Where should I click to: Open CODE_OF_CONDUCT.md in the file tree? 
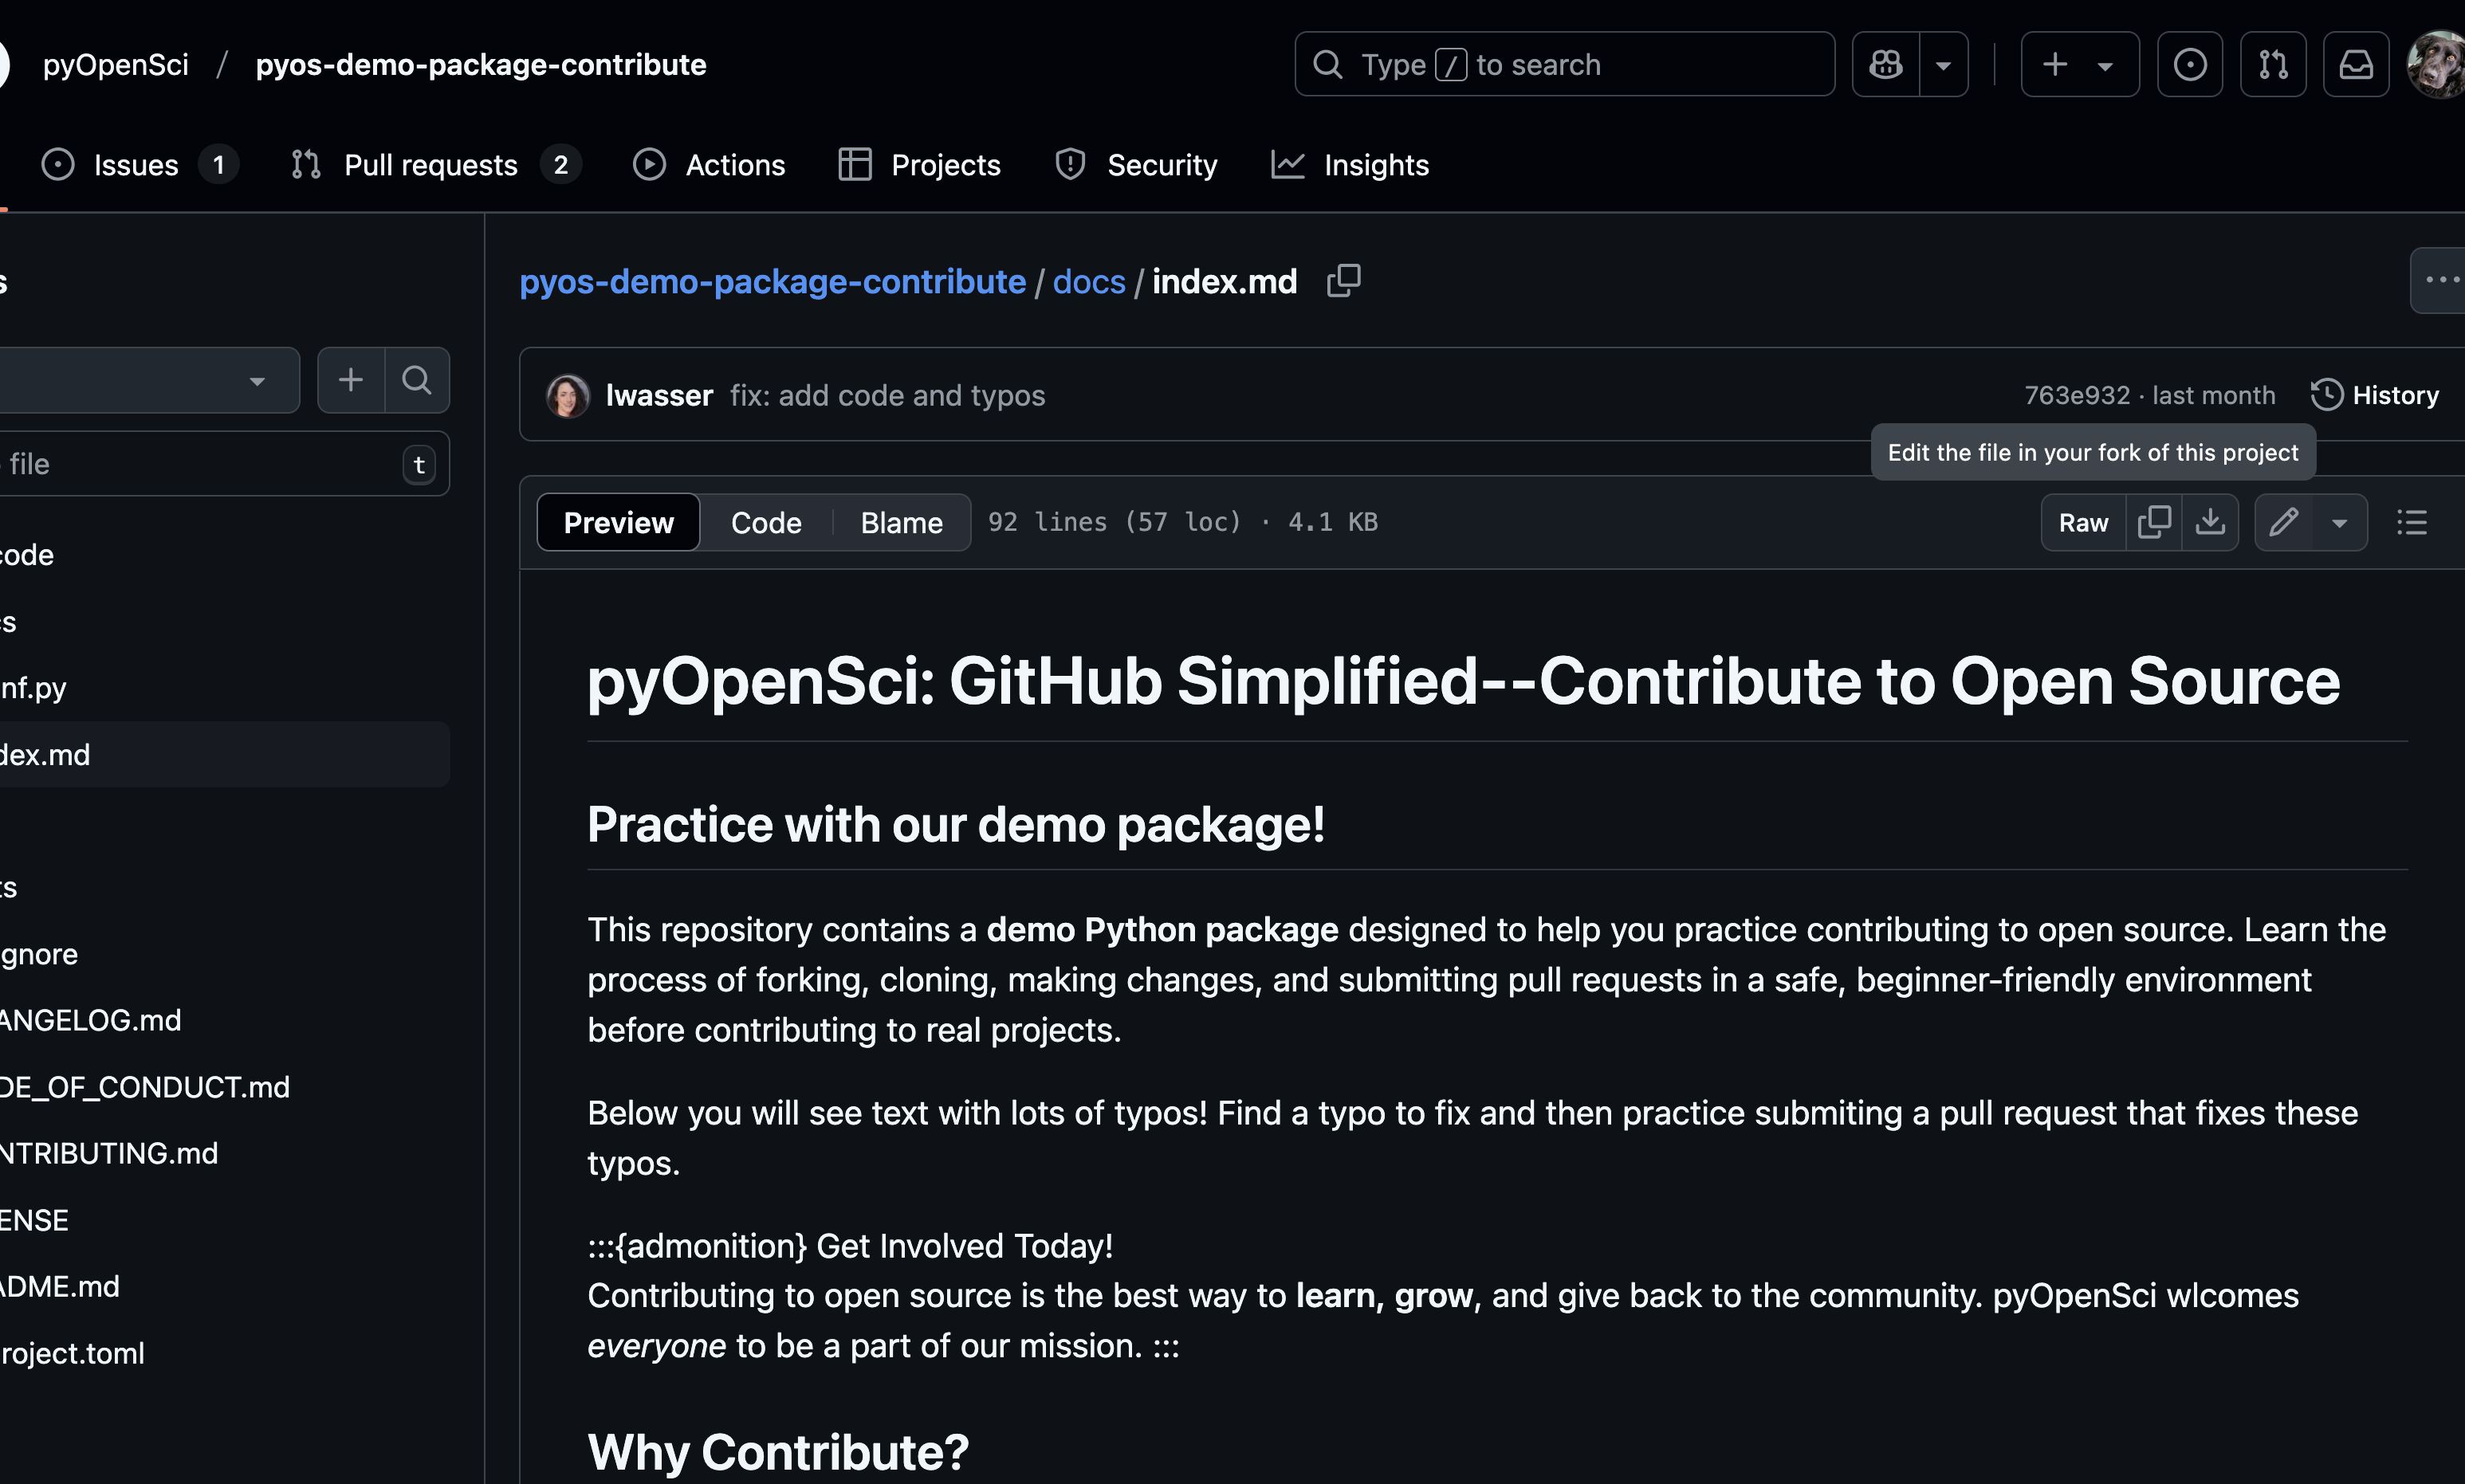(x=224, y=1087)
